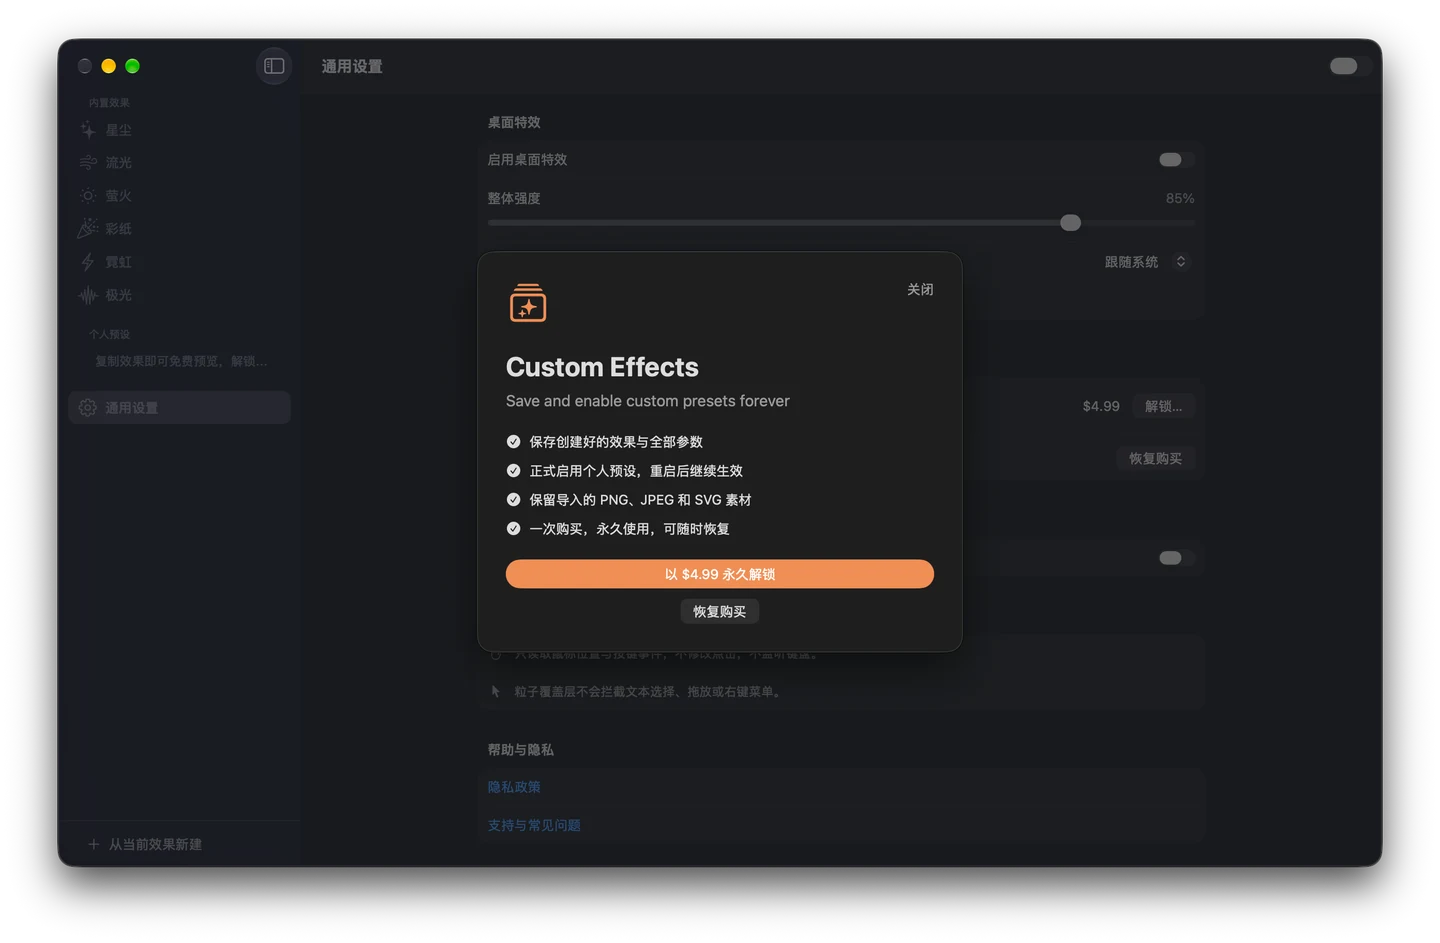This screenshot has width=1440, height=943.
Task: Select the 星尘 sparkle effect icon
Action: point(88,130)
